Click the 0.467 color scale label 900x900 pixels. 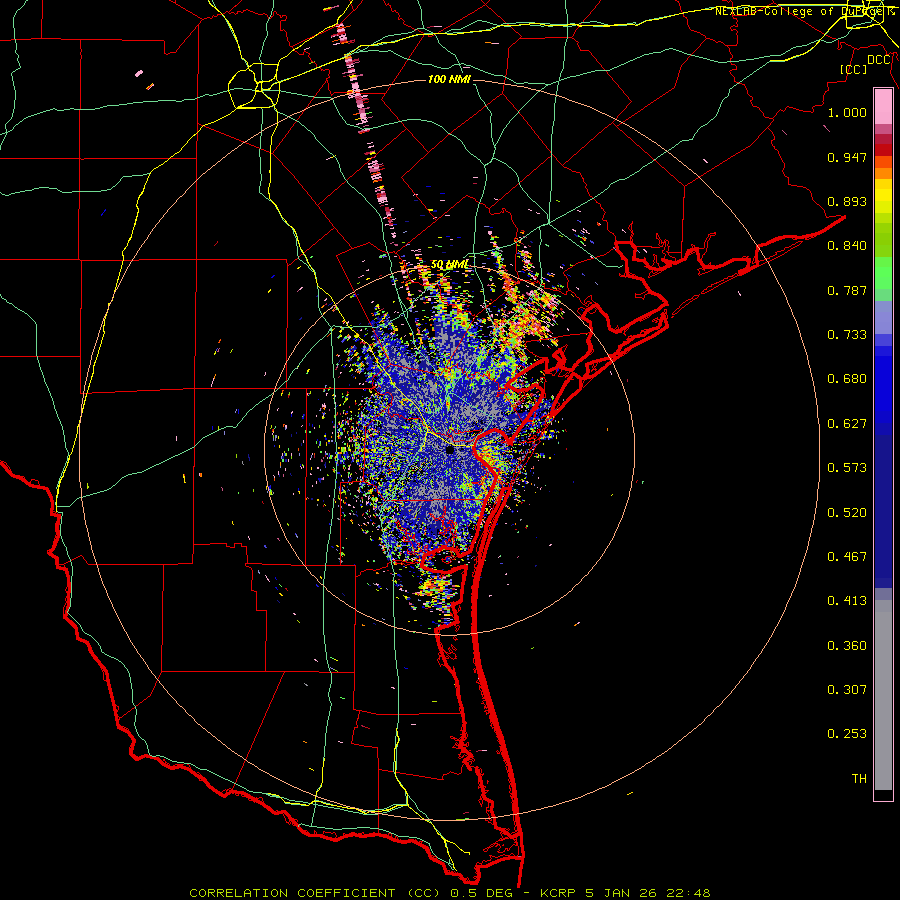(847, 557)
